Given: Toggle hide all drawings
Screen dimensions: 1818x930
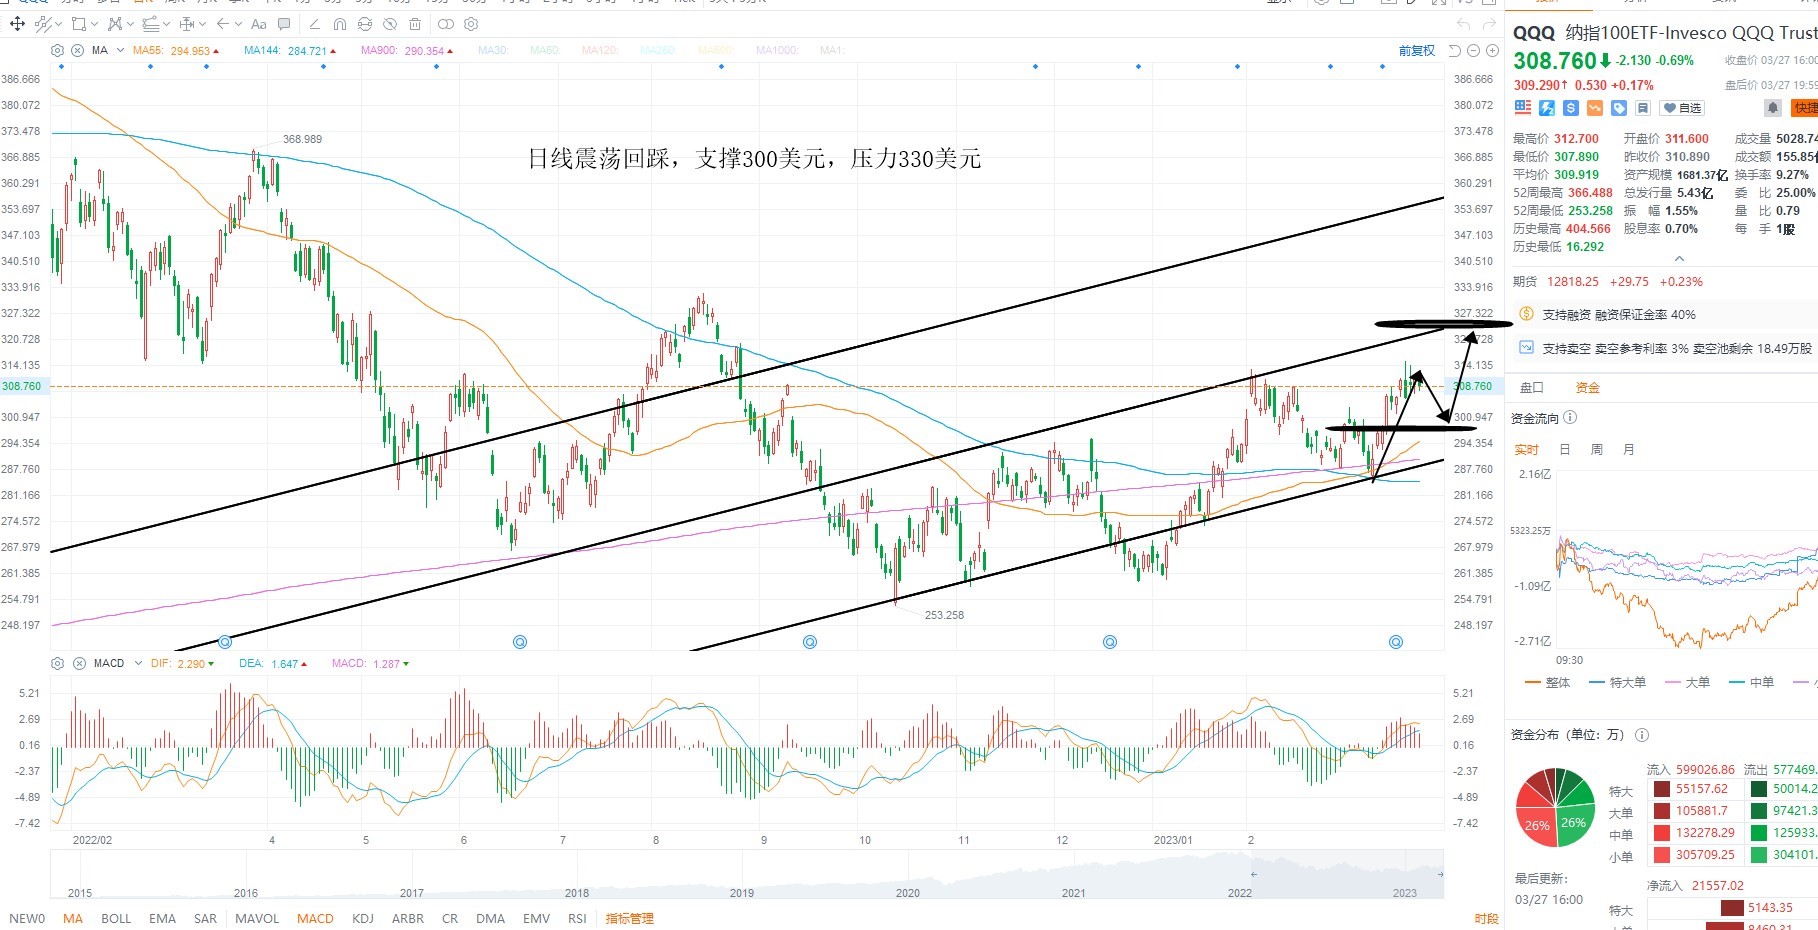Looking at the screenshot, I should [x=390, y=24].
